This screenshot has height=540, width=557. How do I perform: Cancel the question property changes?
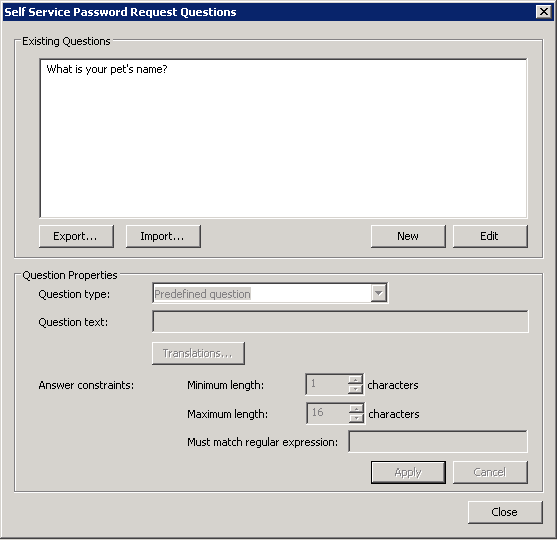click(x=490, y=472)
